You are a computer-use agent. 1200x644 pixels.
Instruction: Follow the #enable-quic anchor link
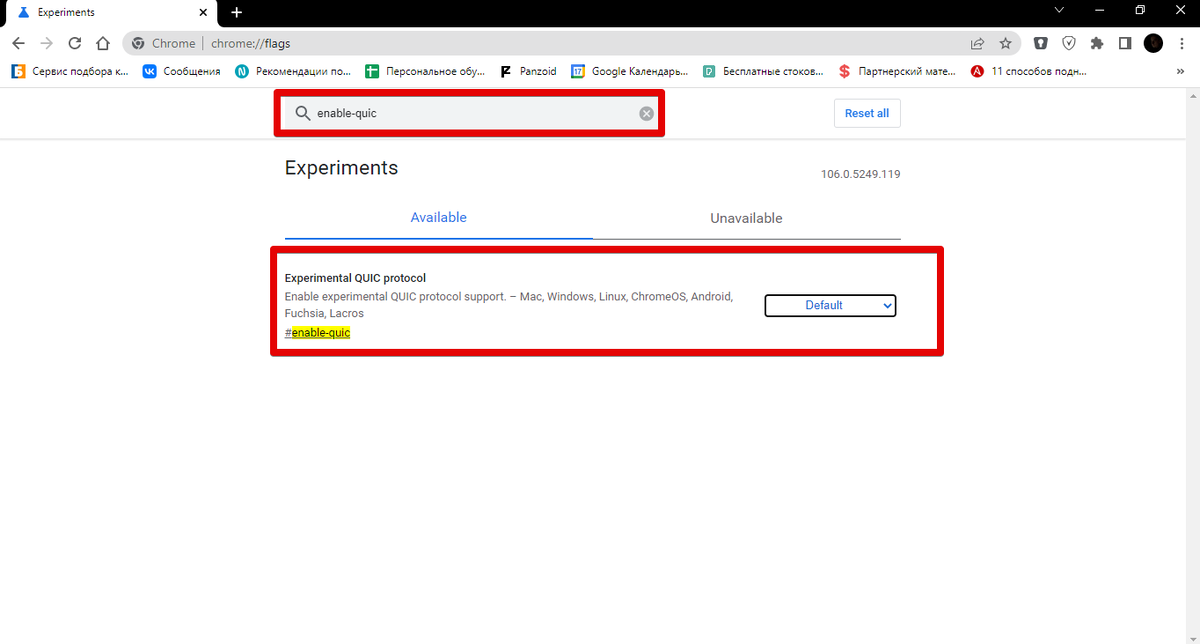click(x=317, y=333)
